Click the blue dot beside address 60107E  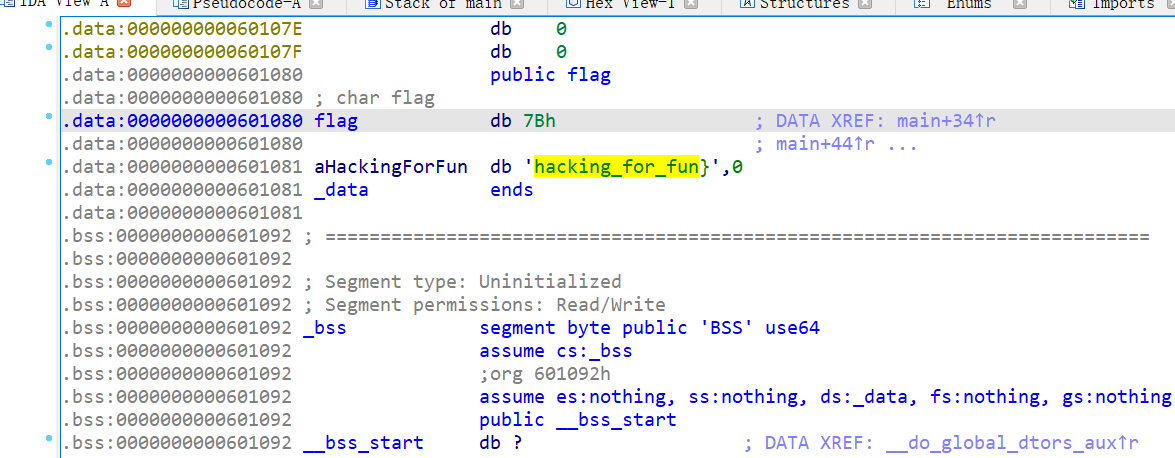click(x=49, y=25)
